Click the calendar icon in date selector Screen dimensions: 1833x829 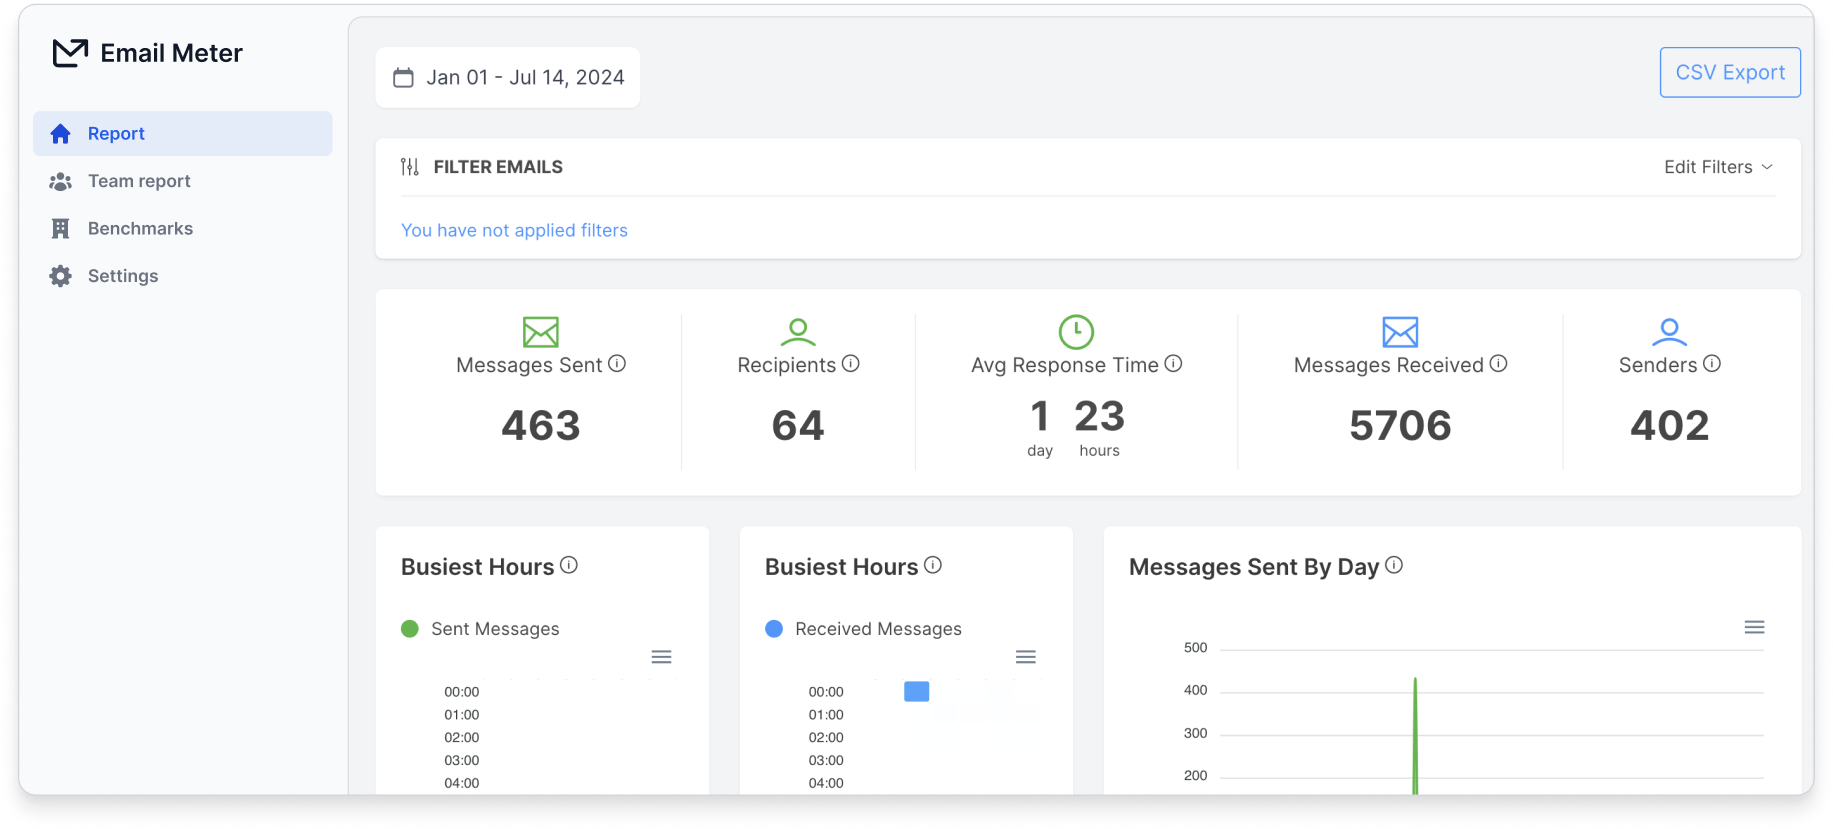(404, 77)
